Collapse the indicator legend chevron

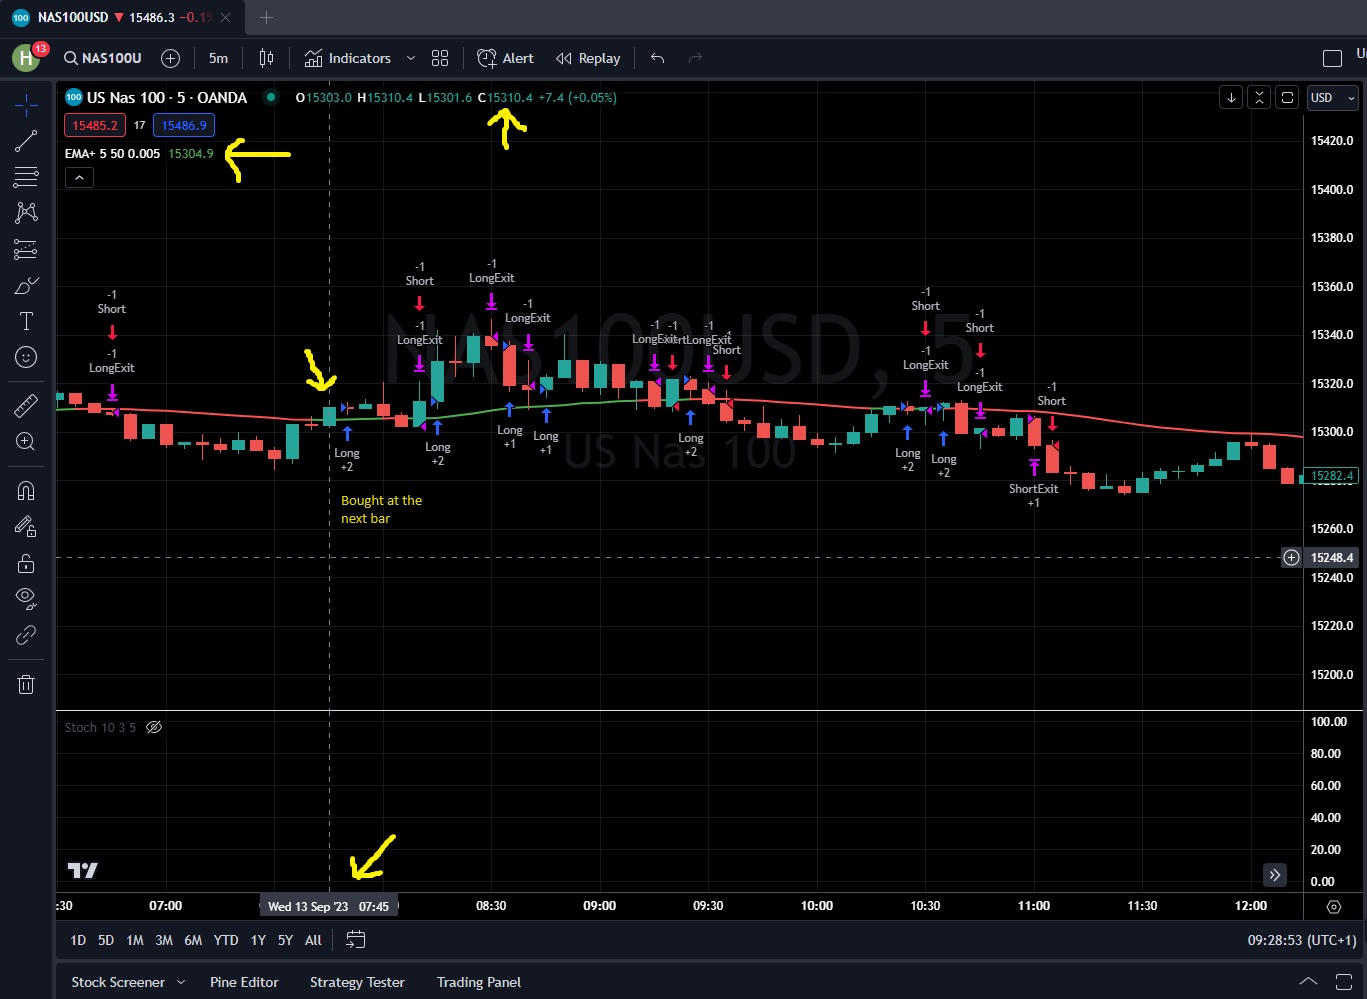pos(79,178)
